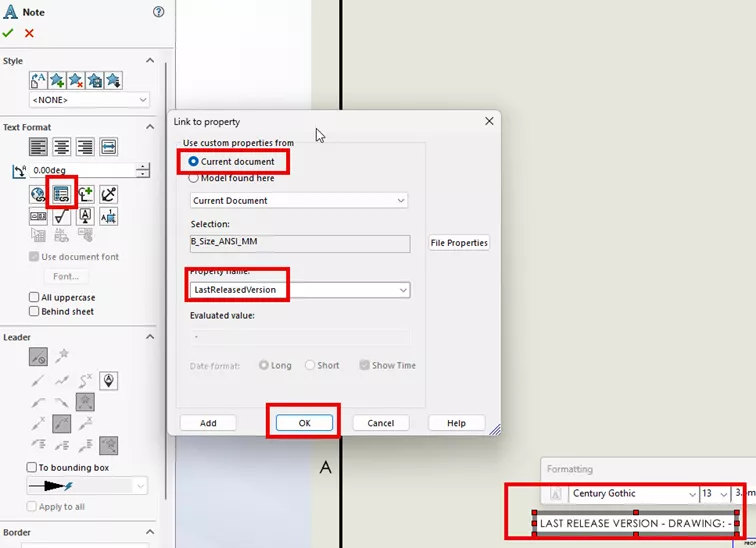The image size is (756, 548).
Task: Select the Model found here radio button
Action: [x=193, y=178]
